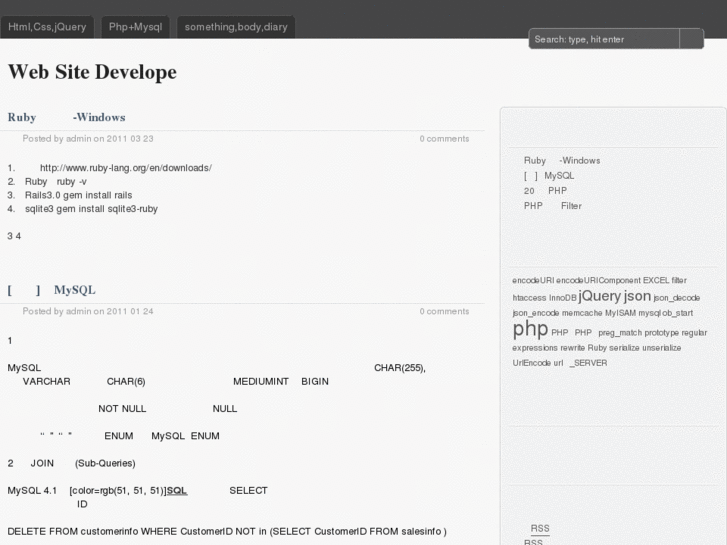Click the preg_match tag
The image size is (727, 545).
pos(620,333)
